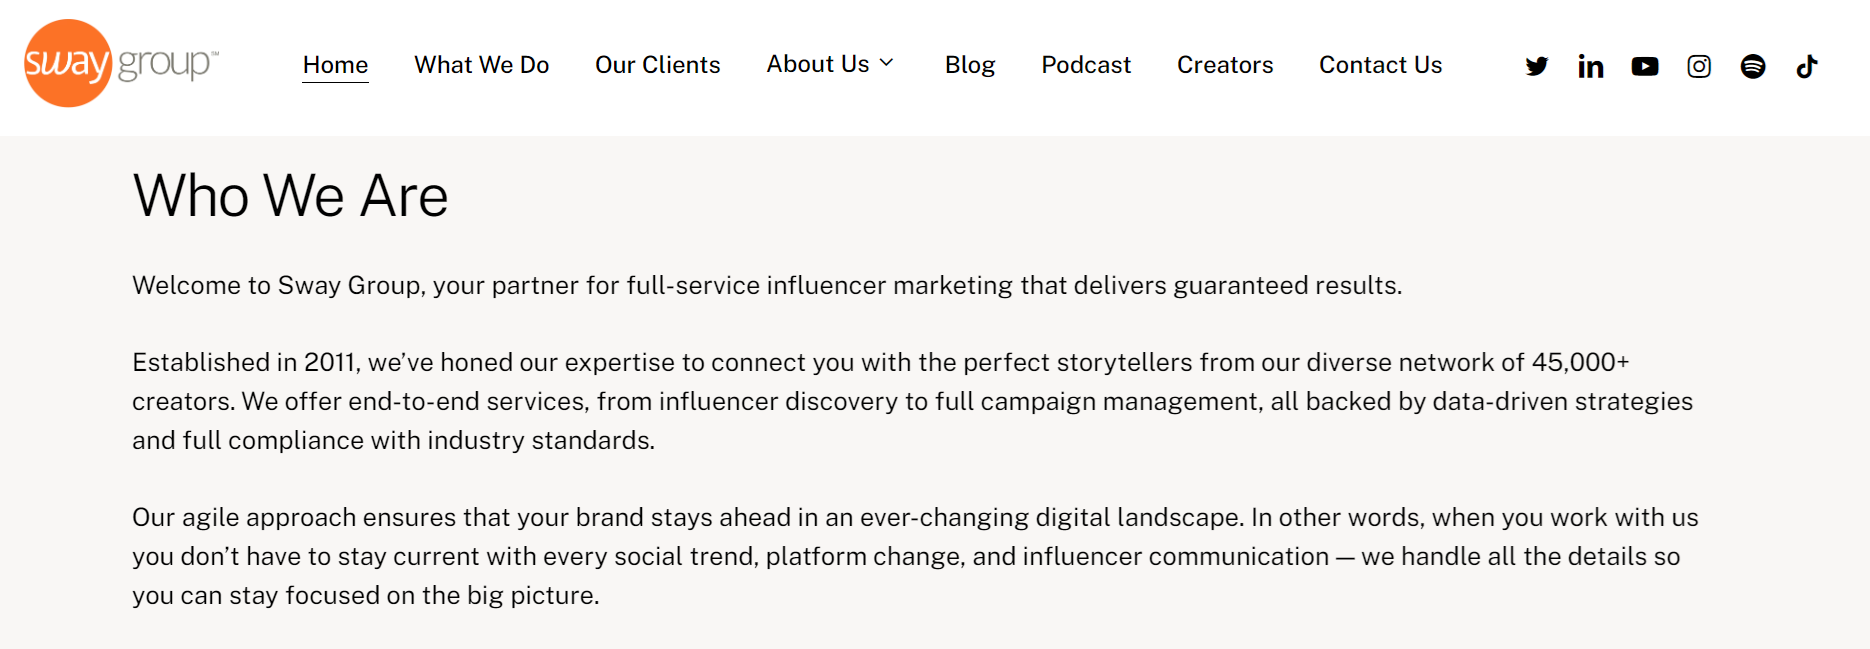Open the About Us link text

coord(816,63)
